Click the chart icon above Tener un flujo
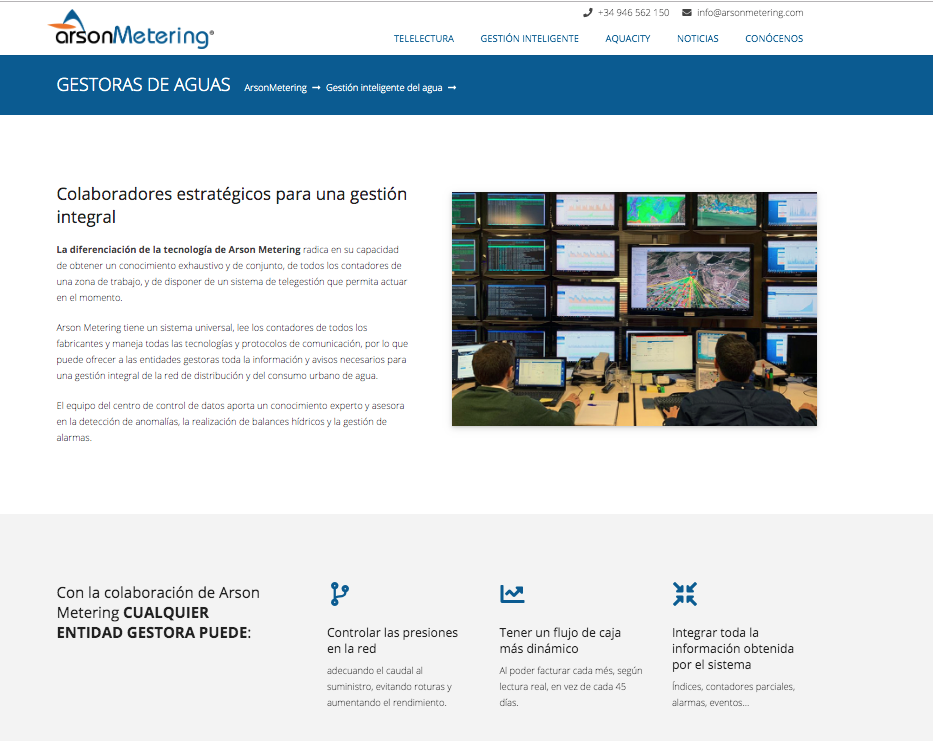Image resolution: width=933 pixels, height=741 pixels. pyautogui.click(x=512, y=593)
